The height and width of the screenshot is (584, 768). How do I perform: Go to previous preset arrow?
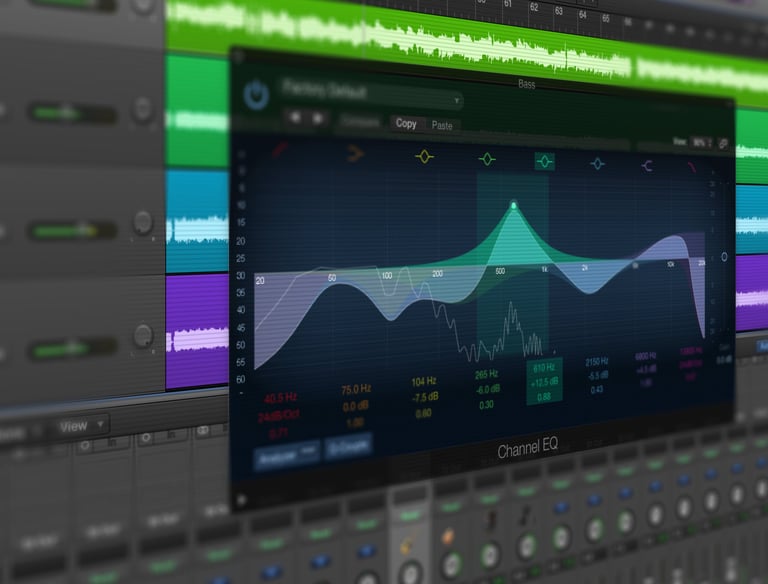pos(295,118)
